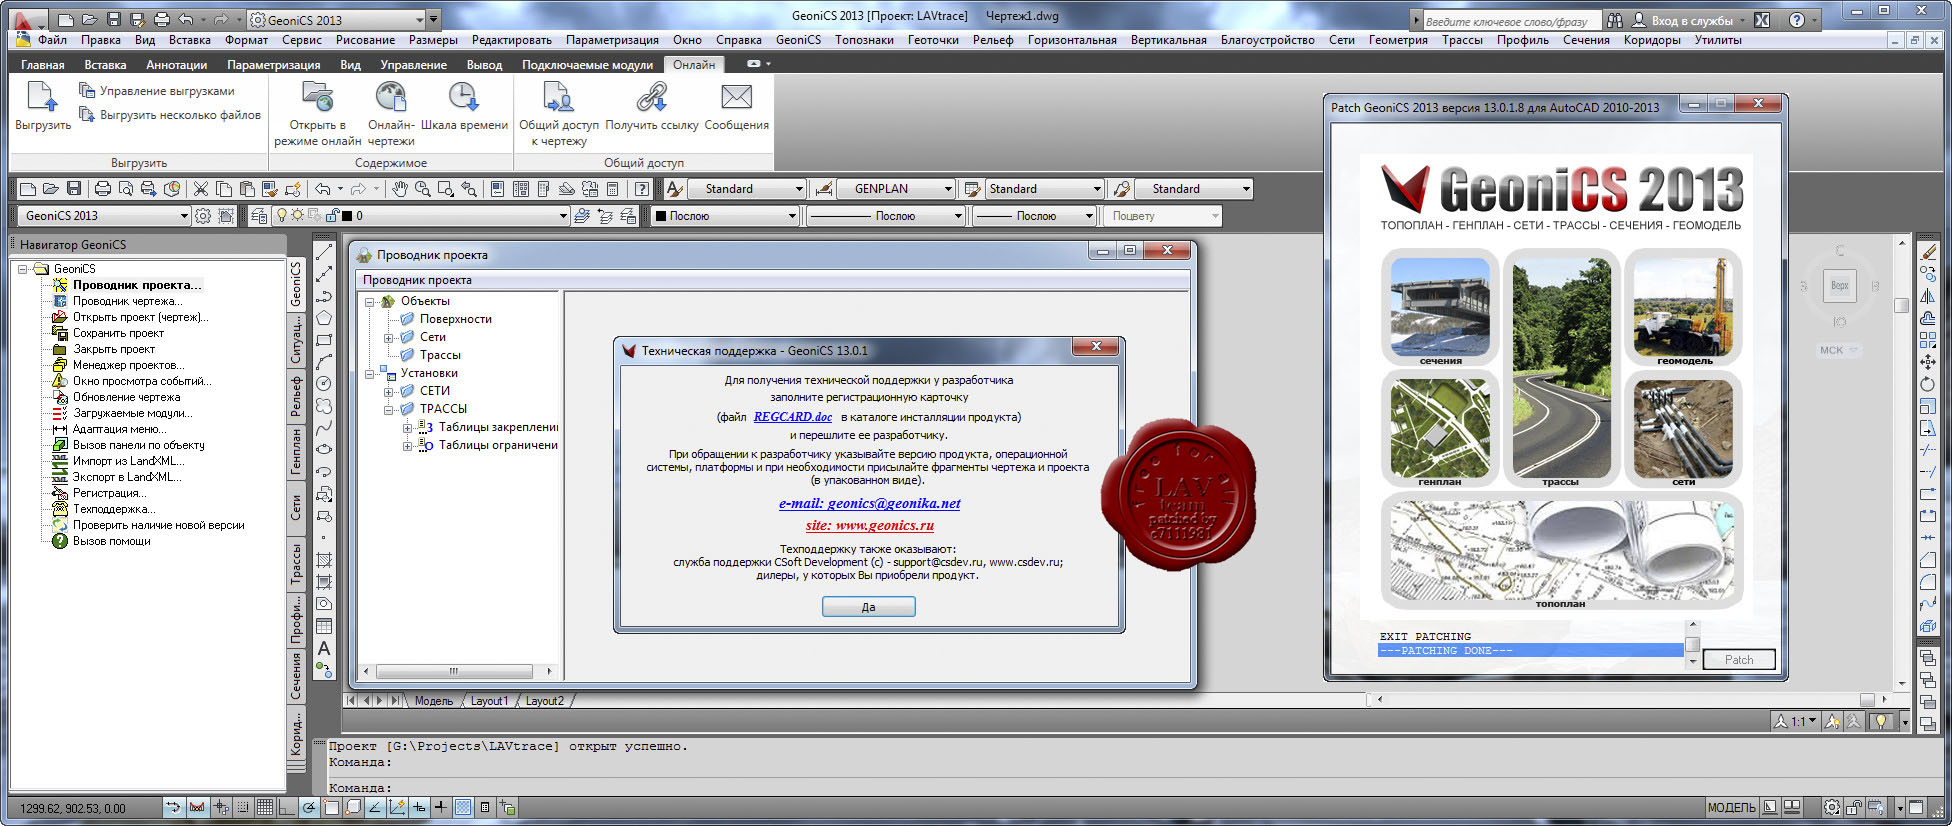Click the Text Style icon beside Standard
Screen dimensions: 1952x826
(674, 188)
